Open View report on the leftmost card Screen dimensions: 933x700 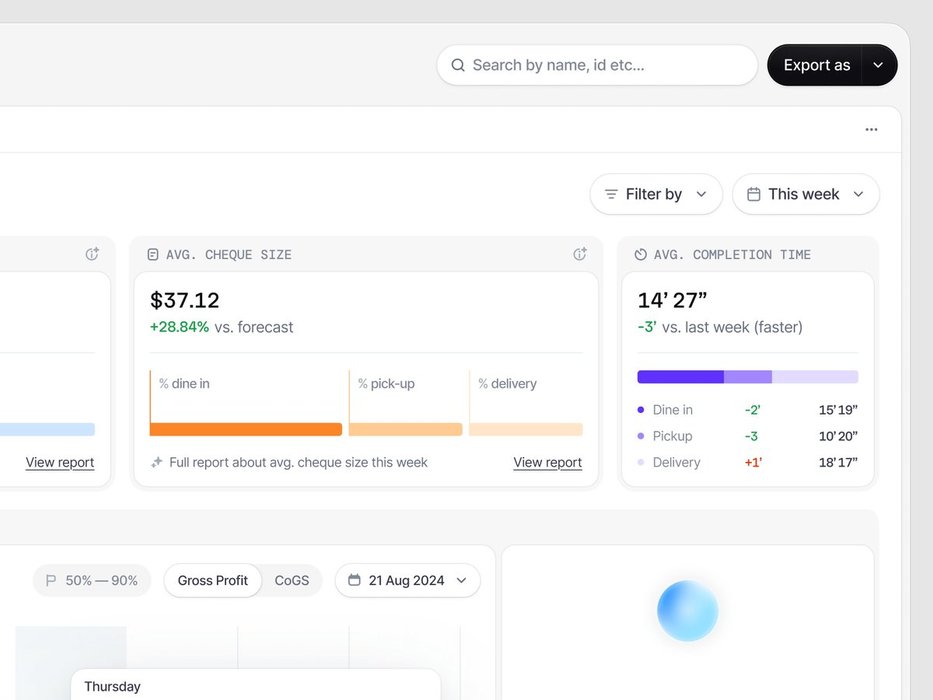(60, 462)
